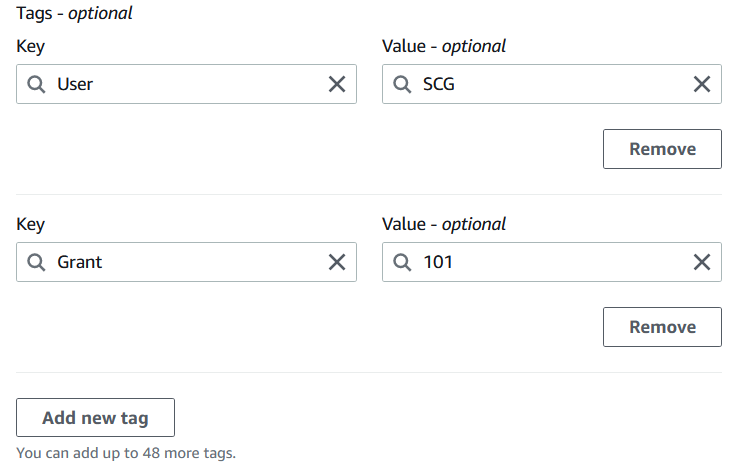The width and height of the screenshot is (731, 474).
Task: Click the Key label above Grant
Action: pos(31,224)
